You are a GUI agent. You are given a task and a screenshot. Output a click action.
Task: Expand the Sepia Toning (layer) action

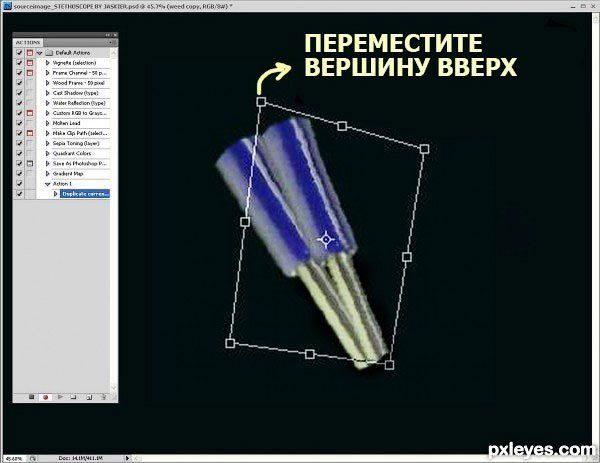pos(47,142)
